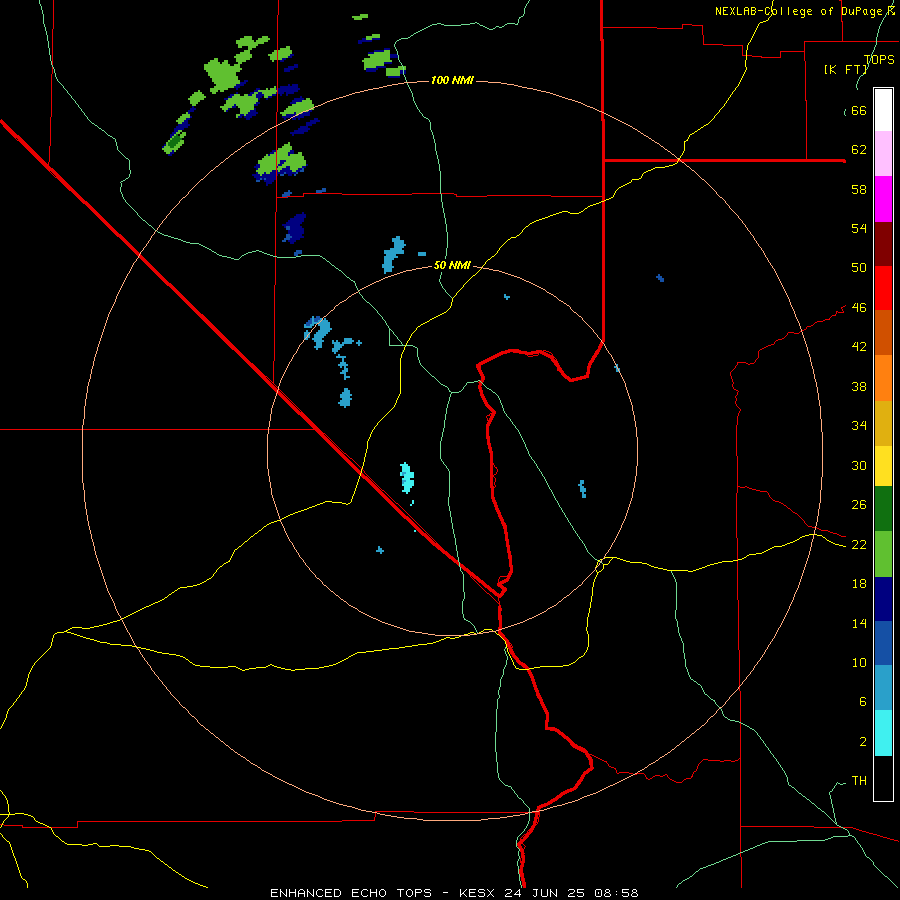The image size is (900, 900).
Task: Click the white swatch in the tops legend
Action: 883,110
